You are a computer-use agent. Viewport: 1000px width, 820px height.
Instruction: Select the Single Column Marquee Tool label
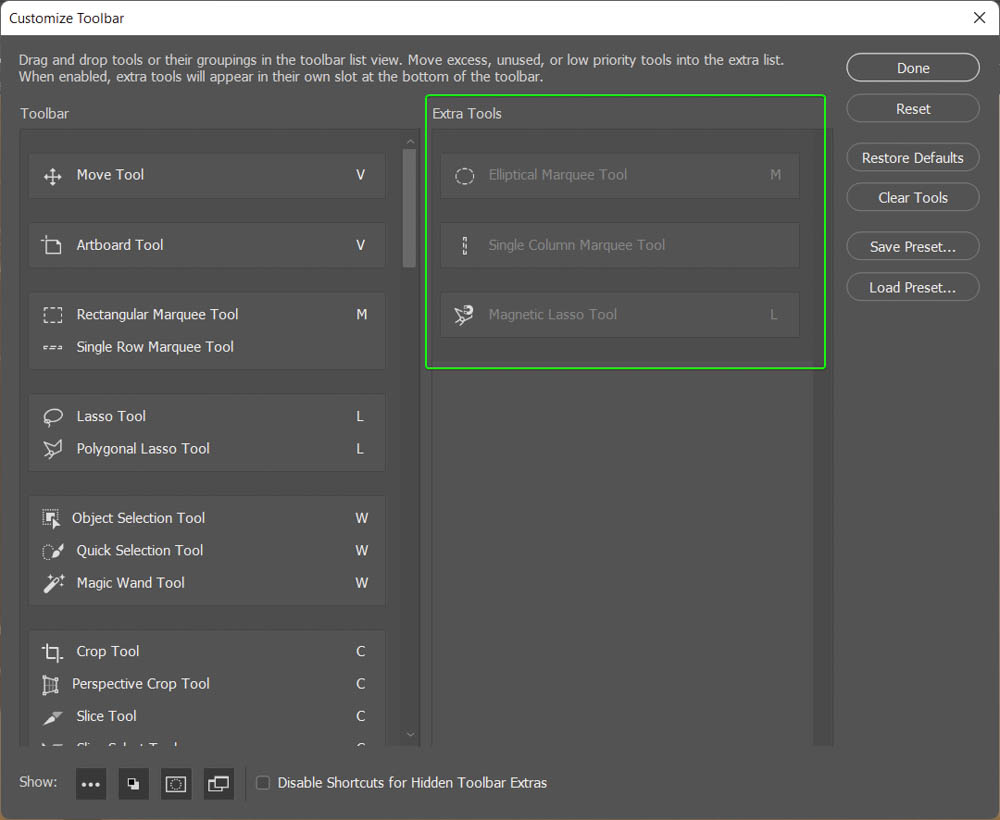[577, 245]
